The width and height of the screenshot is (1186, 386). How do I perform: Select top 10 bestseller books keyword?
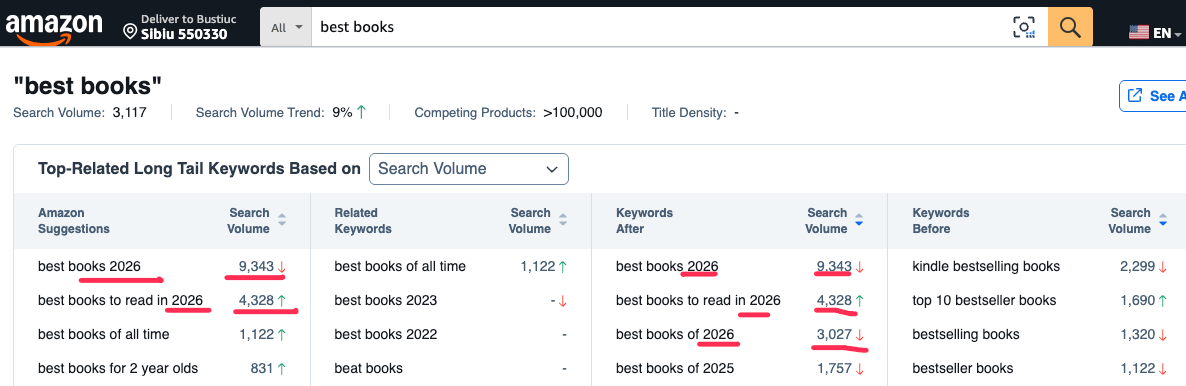984,300
